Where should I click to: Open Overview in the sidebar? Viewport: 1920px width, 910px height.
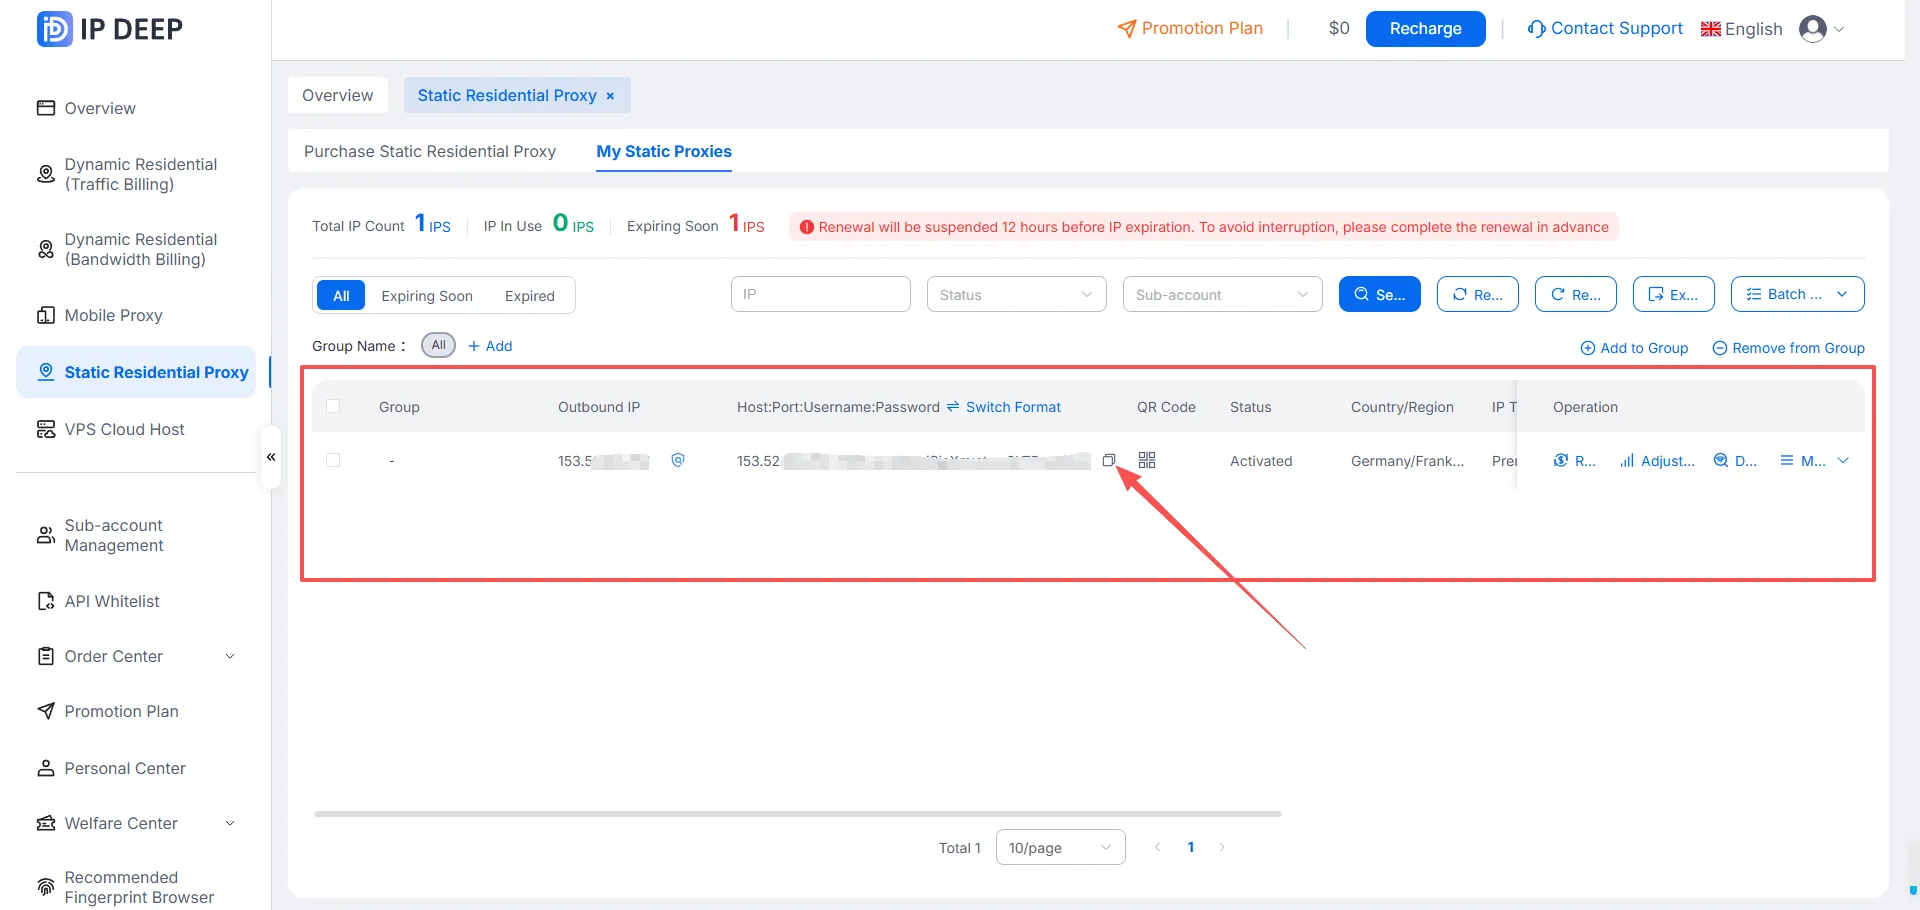pyautogui.click(x=99, y=108)
